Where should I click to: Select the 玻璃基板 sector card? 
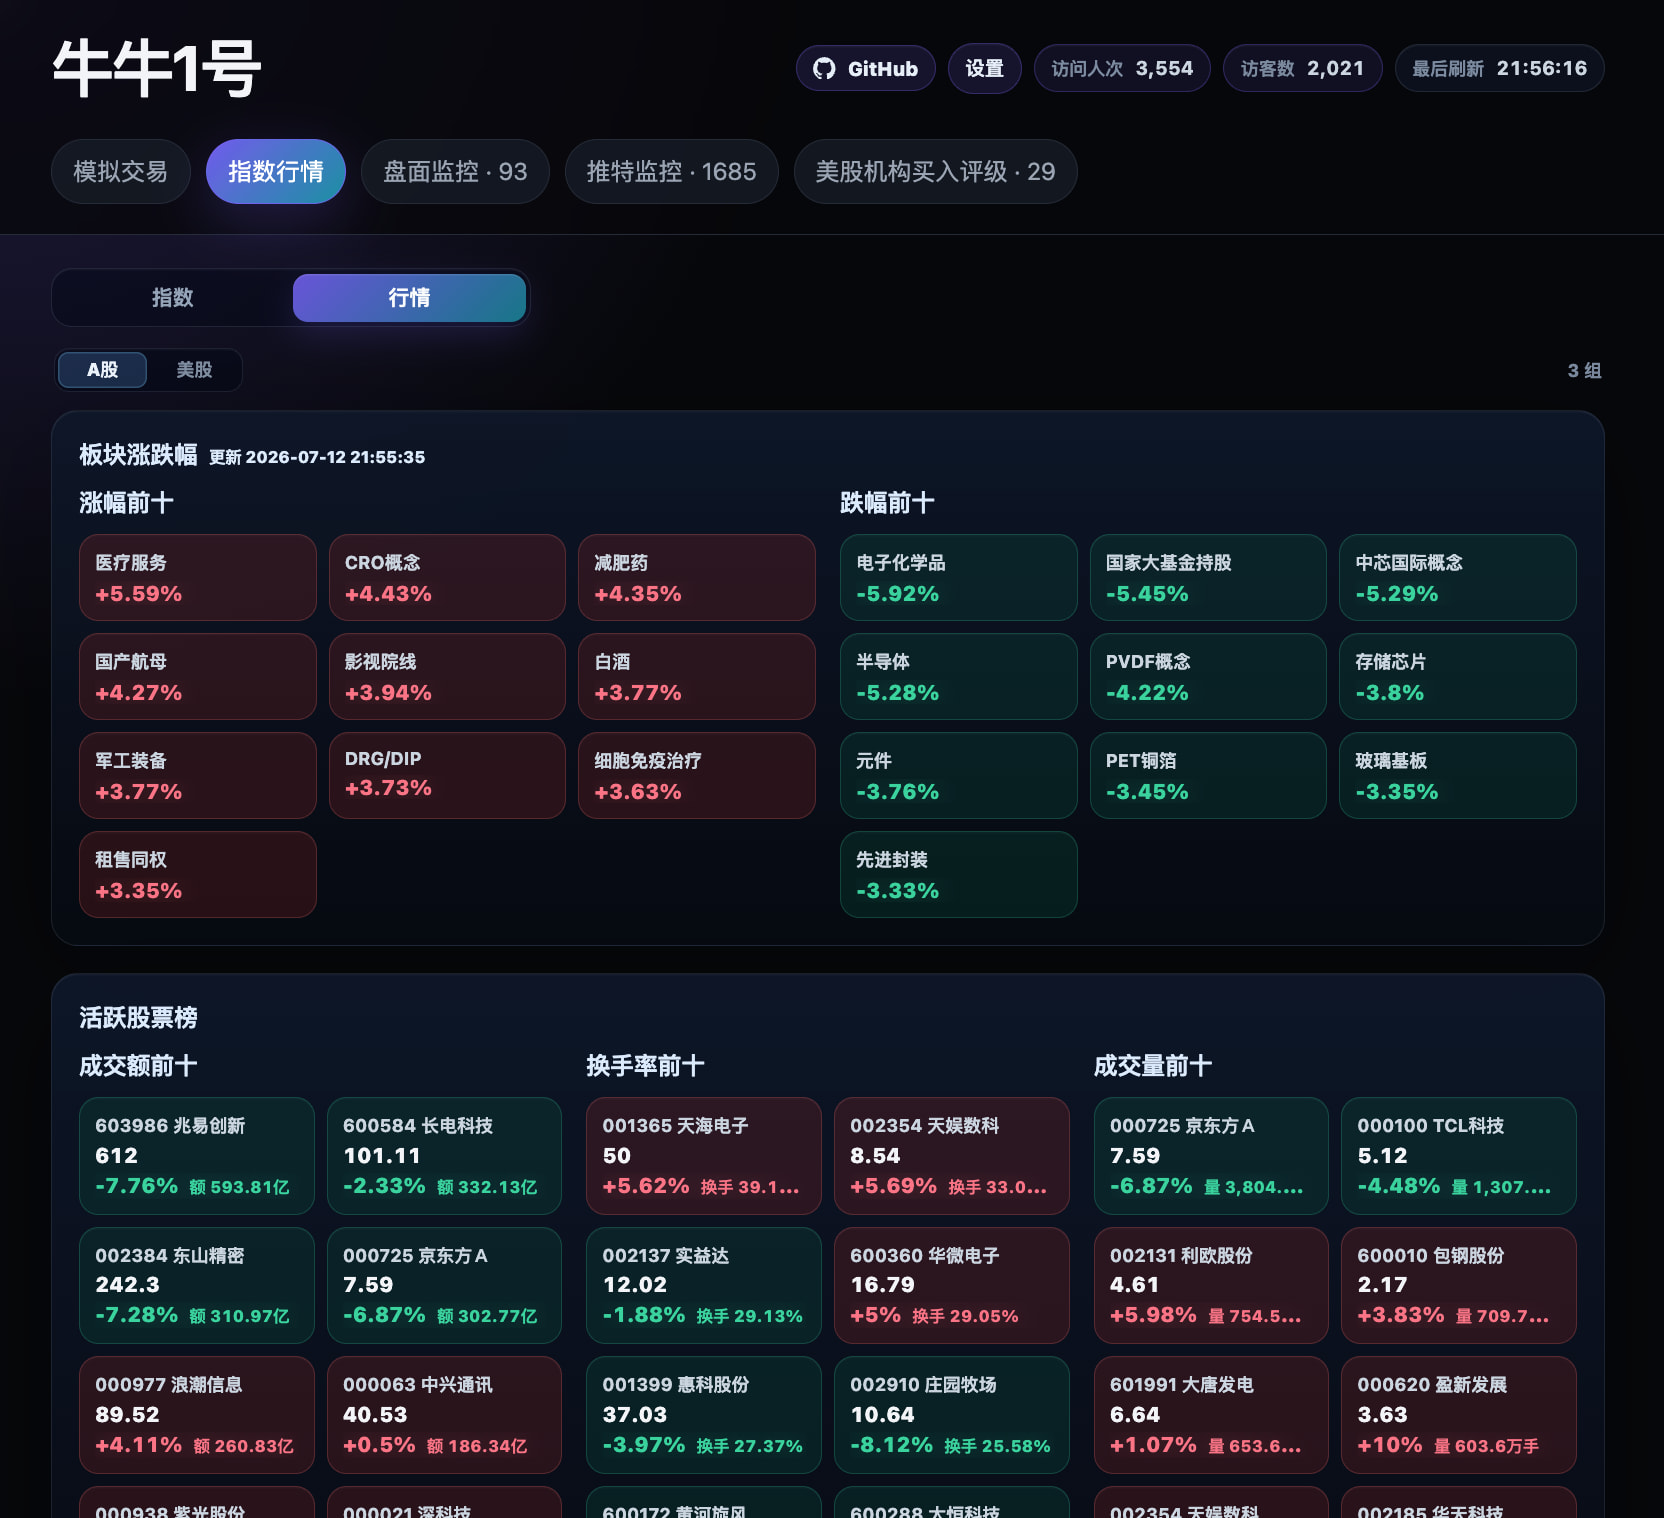click(x=1458, y=775)
